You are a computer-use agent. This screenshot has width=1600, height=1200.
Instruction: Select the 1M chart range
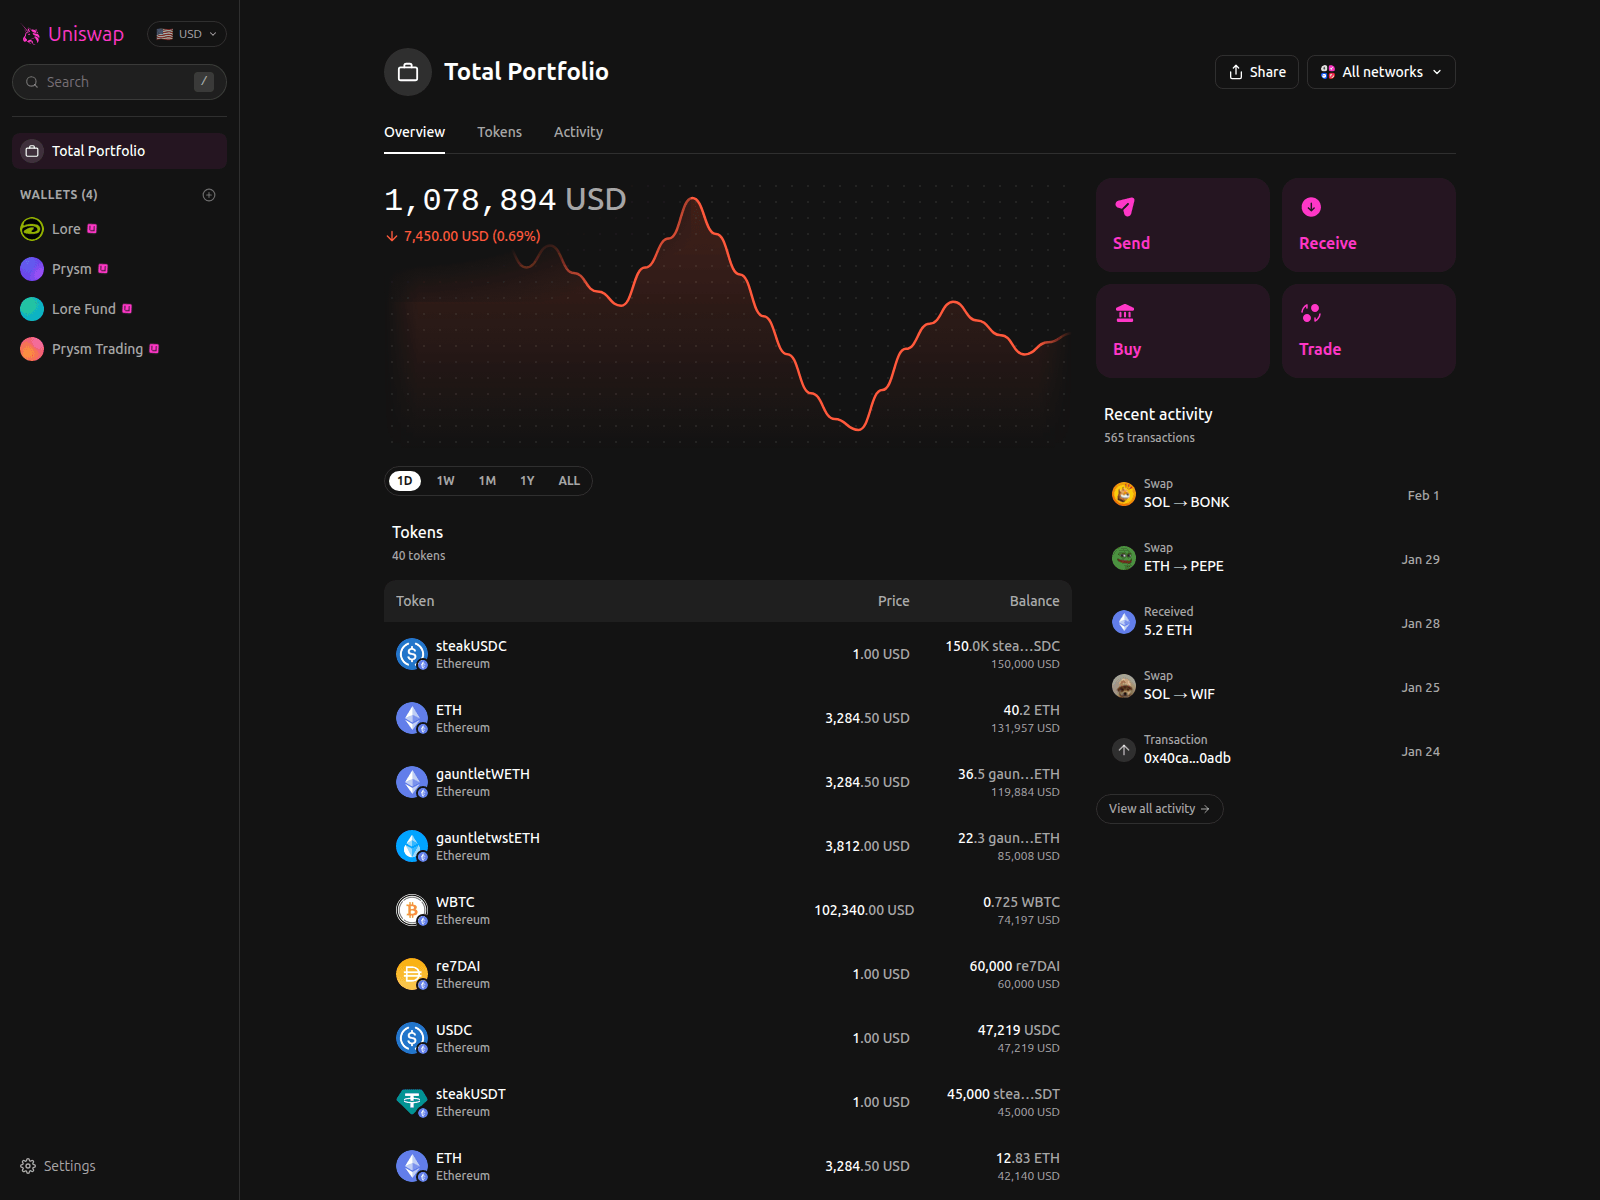coord(487,481)
